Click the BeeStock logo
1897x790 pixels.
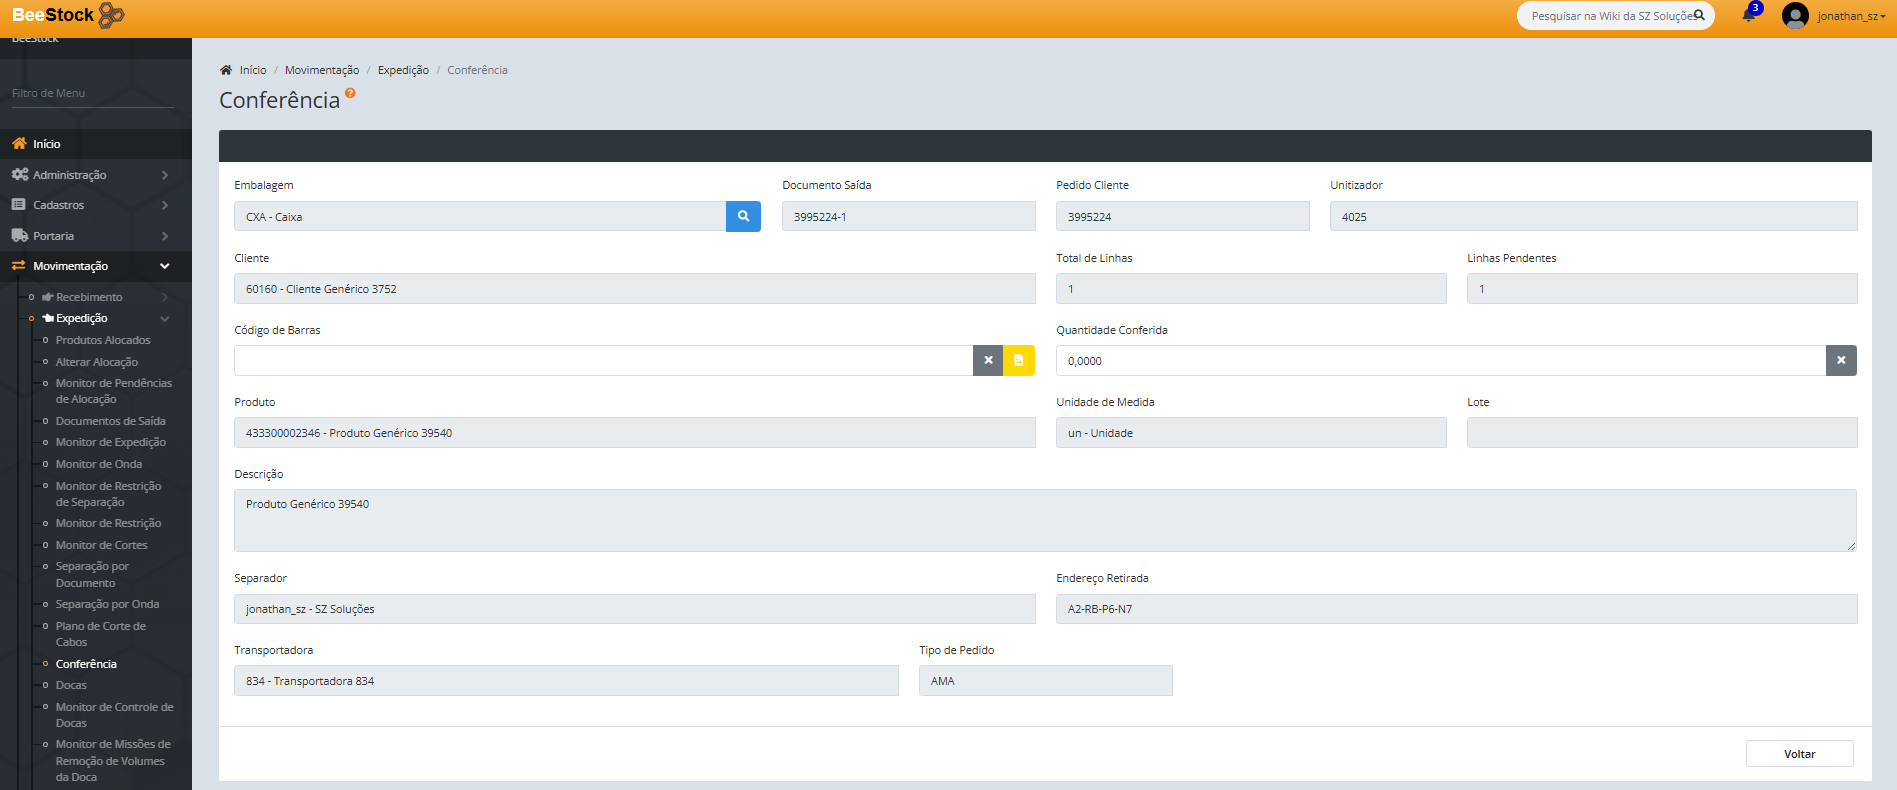click(x=68, y=15)
